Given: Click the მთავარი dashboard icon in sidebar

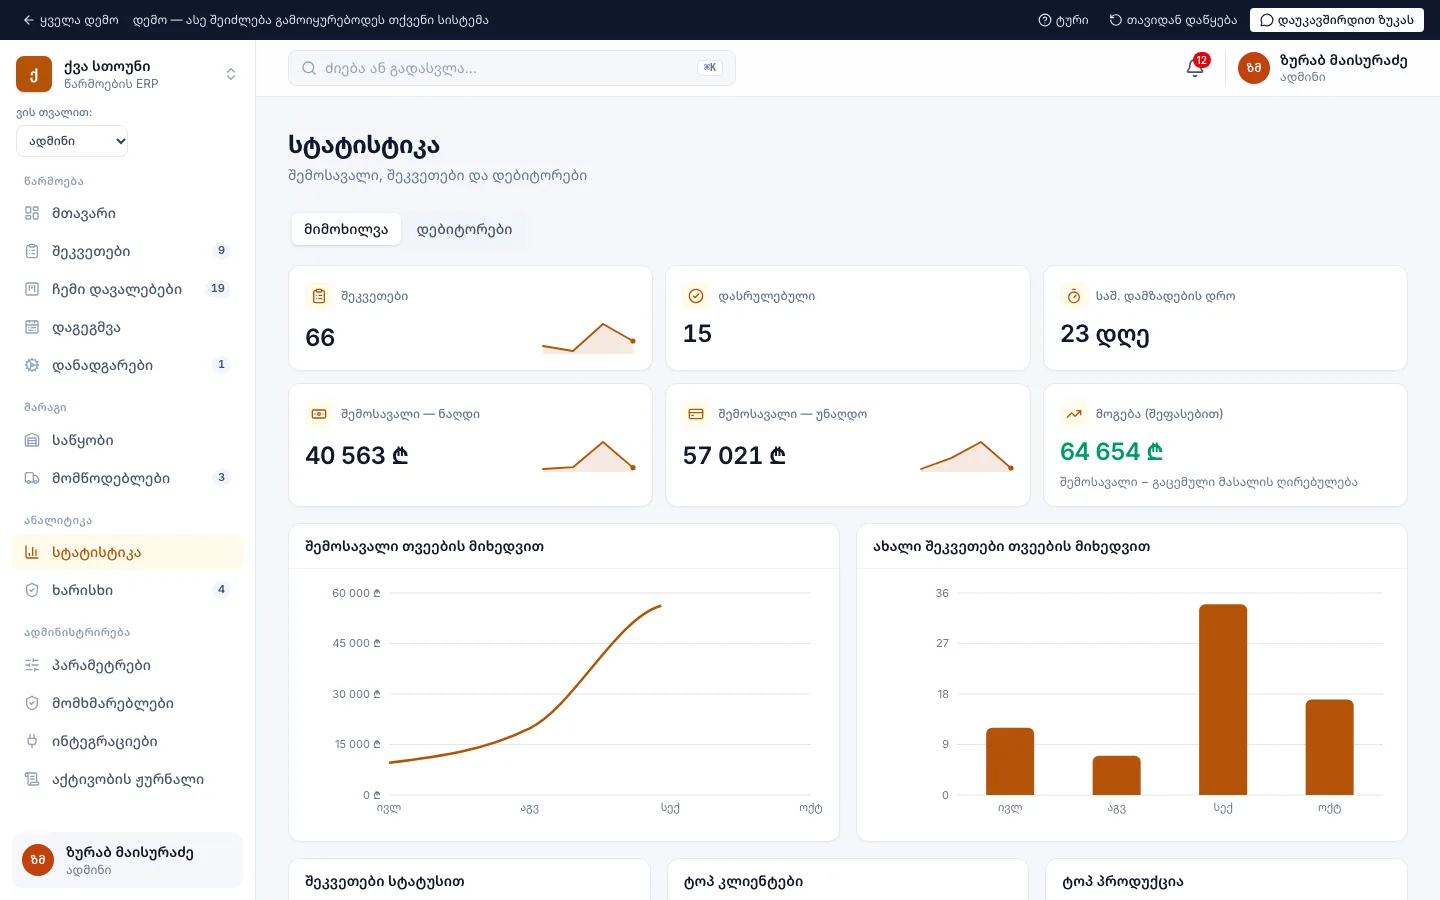Looking at the screenshot, I should point(32,213).
